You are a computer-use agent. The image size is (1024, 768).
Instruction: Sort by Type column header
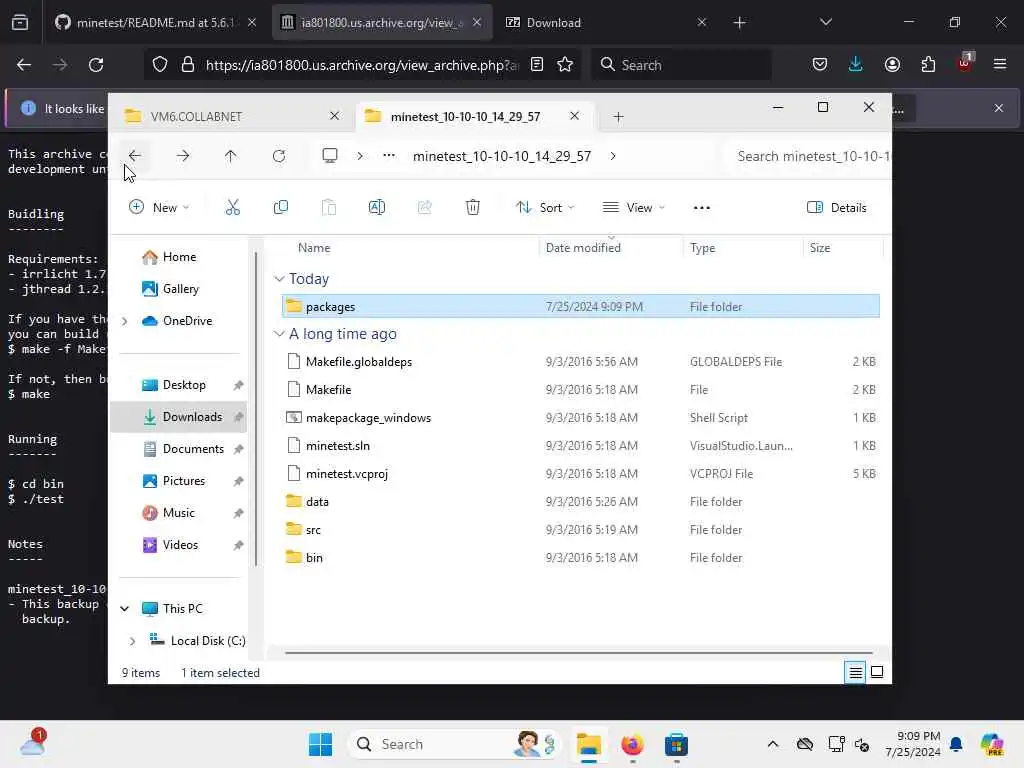point(703,248)
